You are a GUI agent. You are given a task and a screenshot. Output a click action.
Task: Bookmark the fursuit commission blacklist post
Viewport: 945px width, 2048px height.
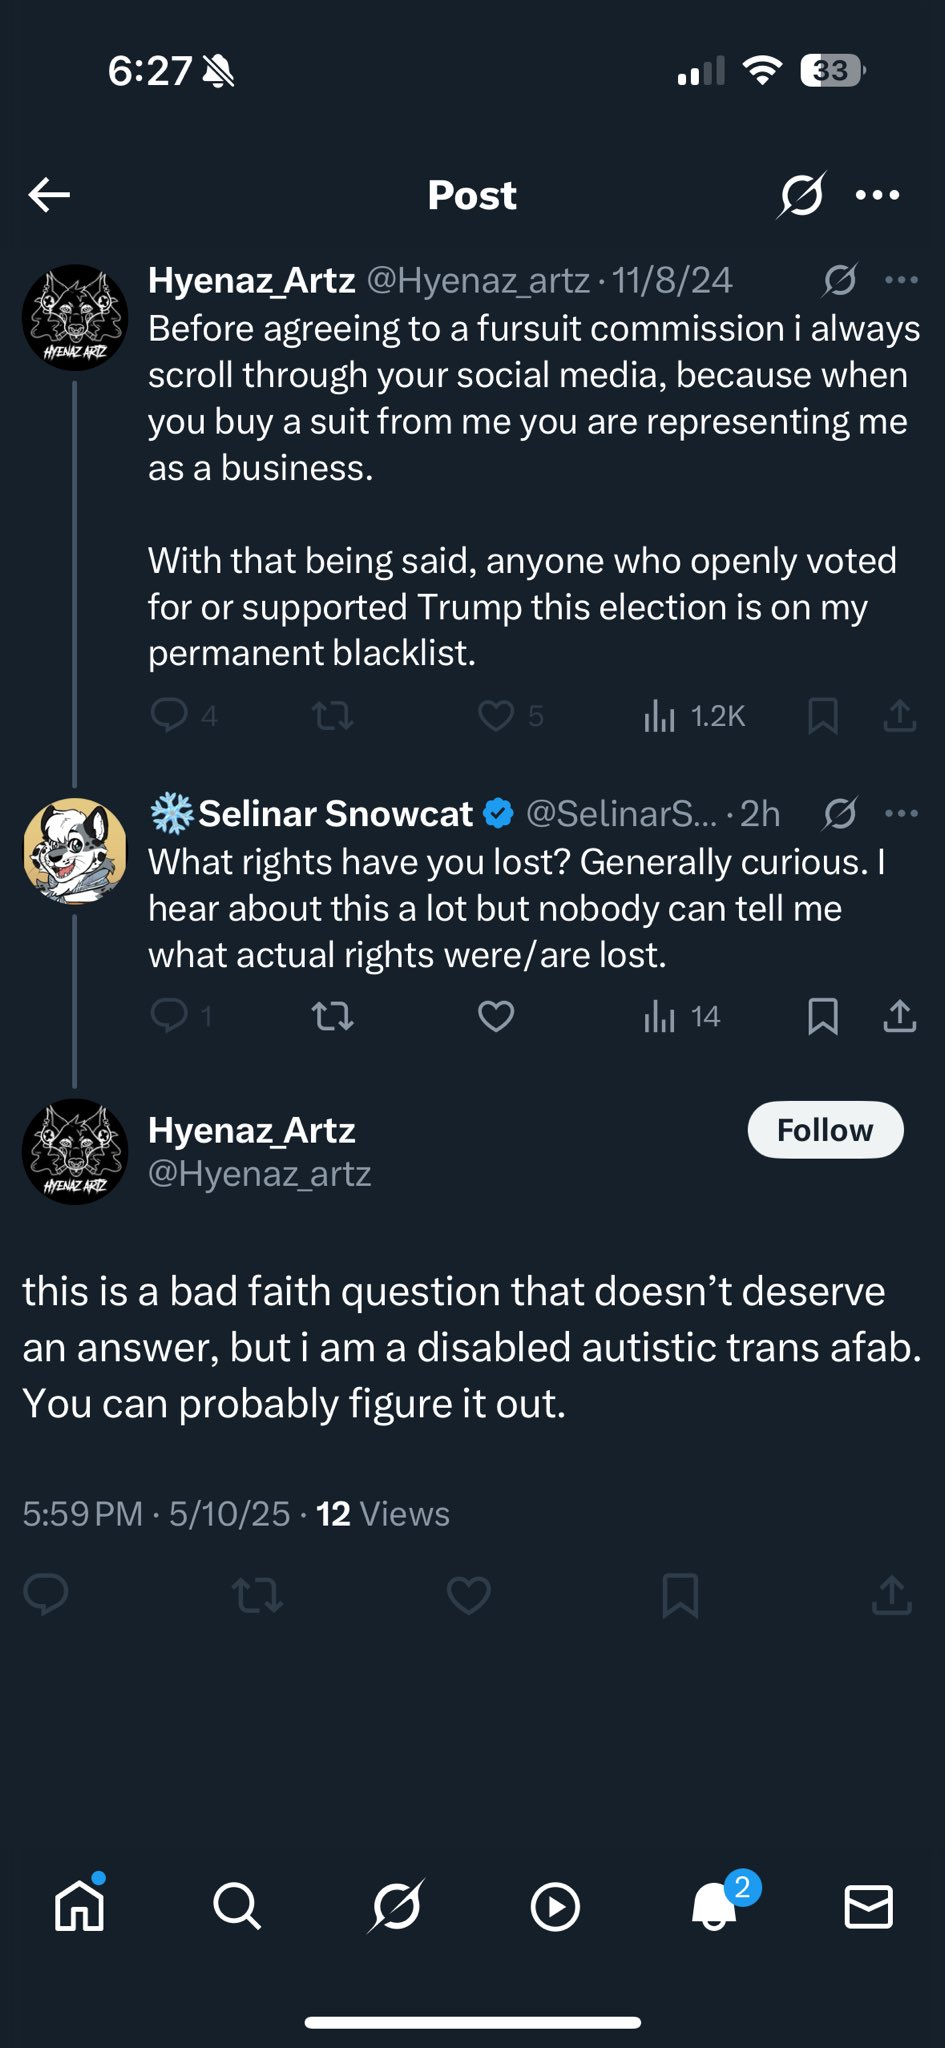point(822,715)
